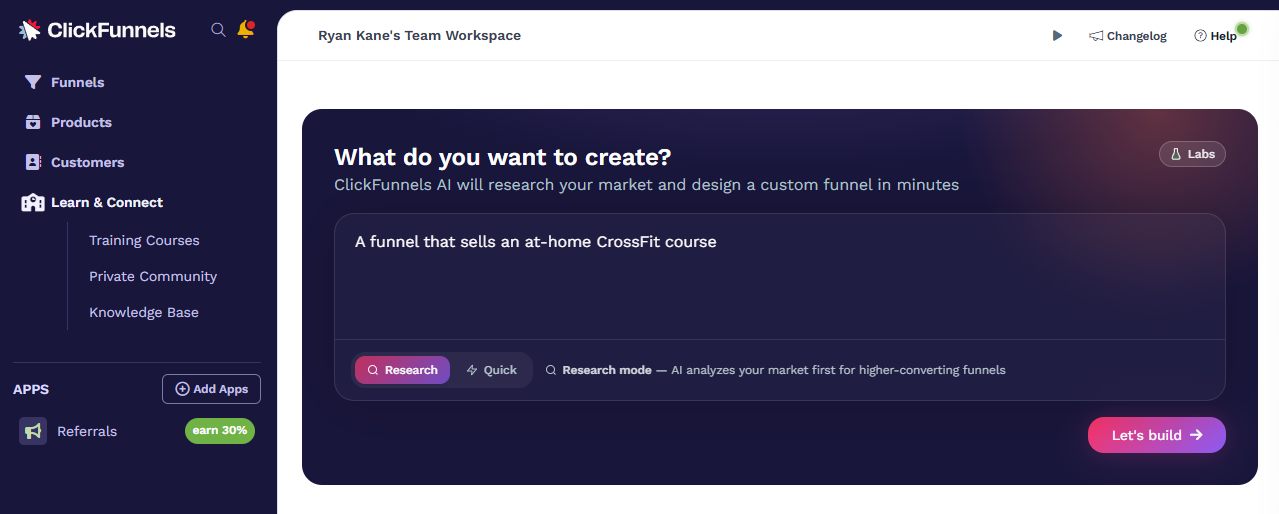Image resolution: width=1279 pixels, height=514 pixels.
Task: Open the Customers menu
Action: (x=88, y=162)
